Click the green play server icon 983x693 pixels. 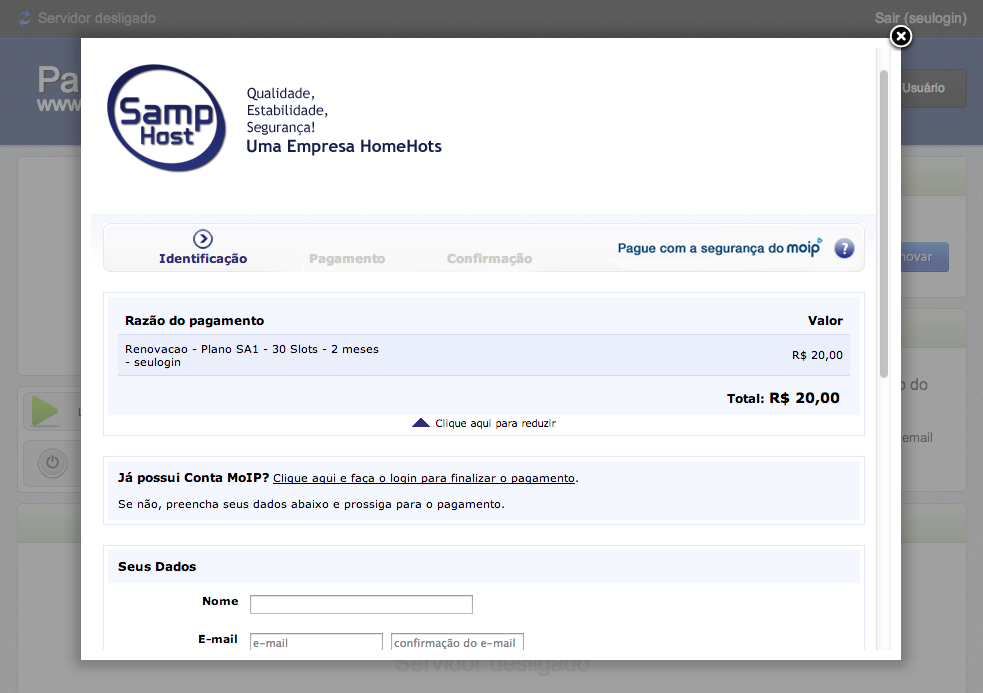click(x=45, y=411)
